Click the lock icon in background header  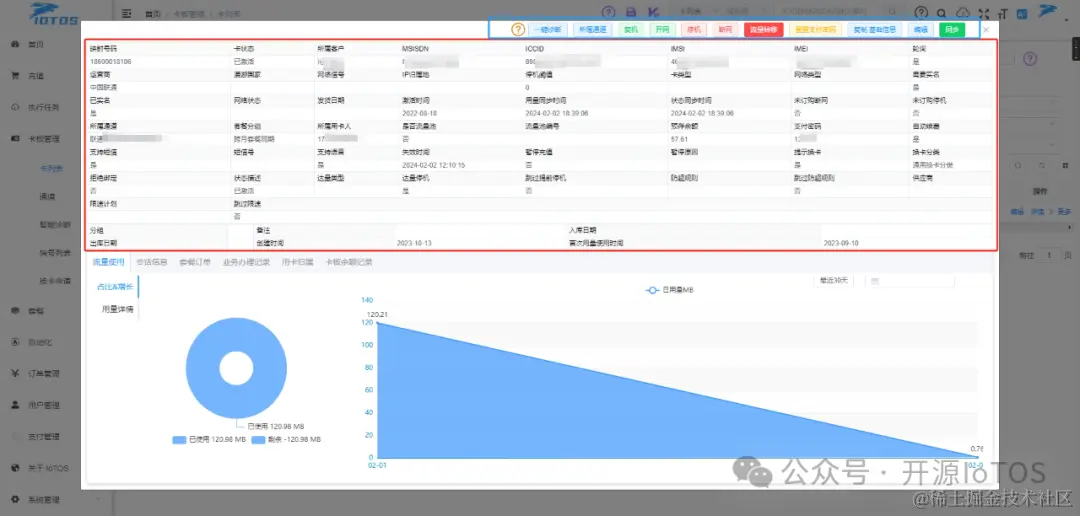pos(630,12)
